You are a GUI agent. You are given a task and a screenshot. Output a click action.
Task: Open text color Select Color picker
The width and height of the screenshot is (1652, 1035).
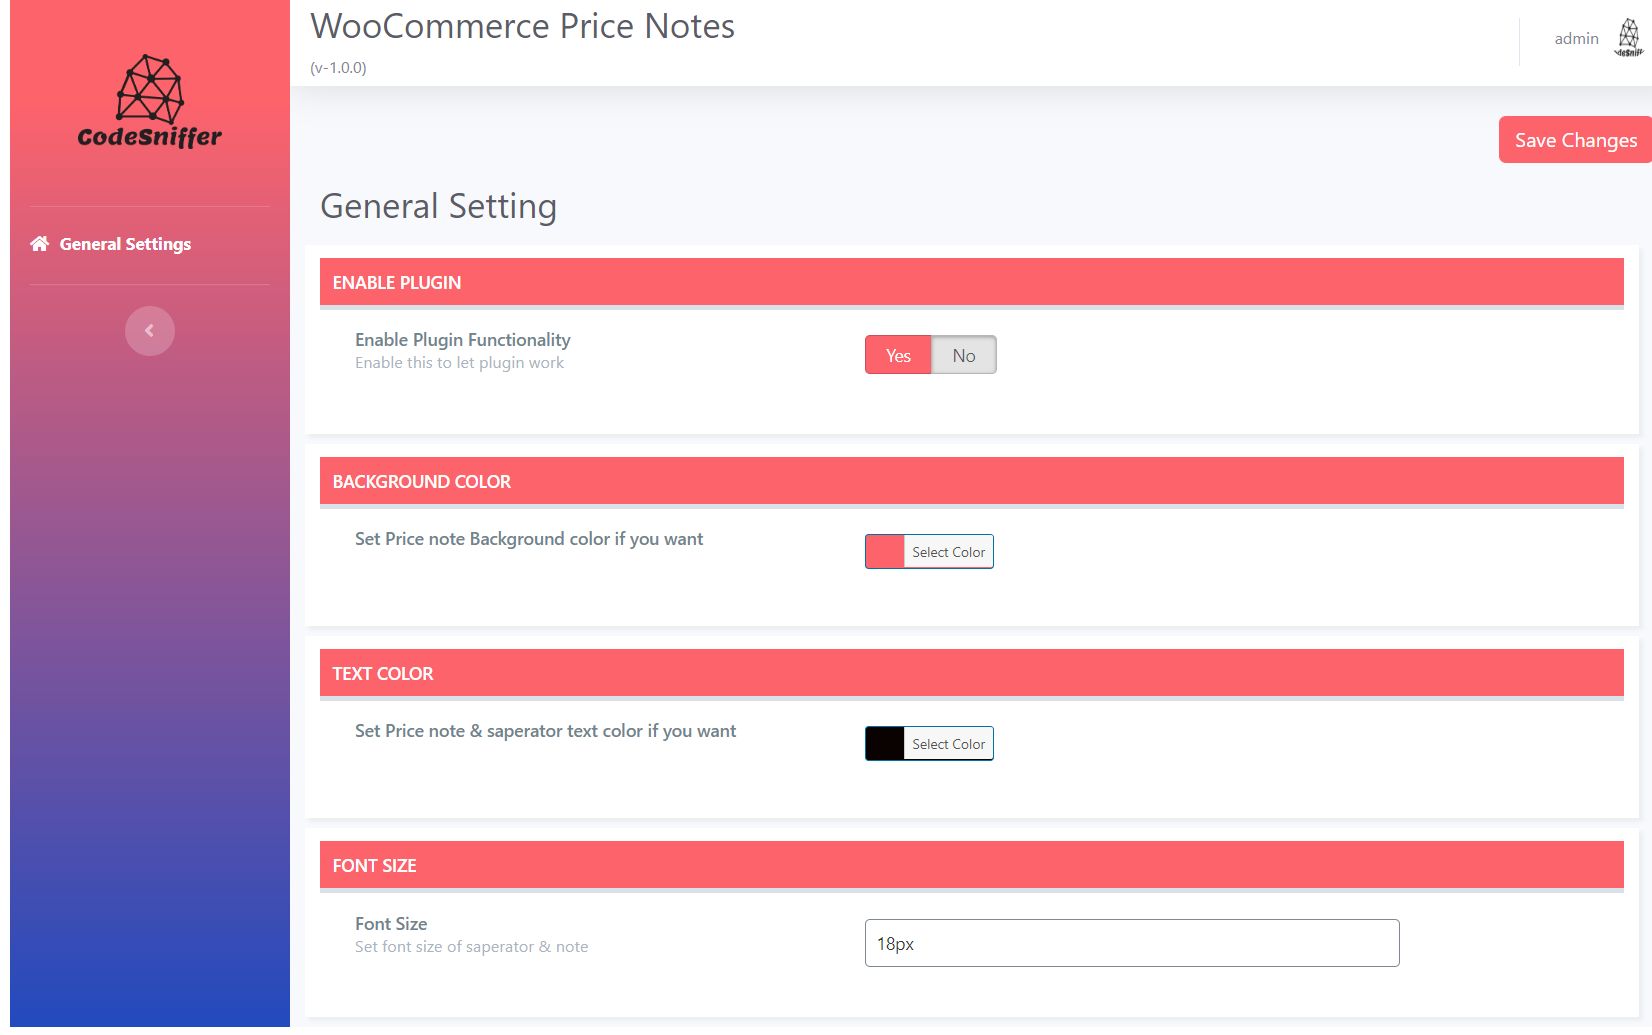pos(948,744)
